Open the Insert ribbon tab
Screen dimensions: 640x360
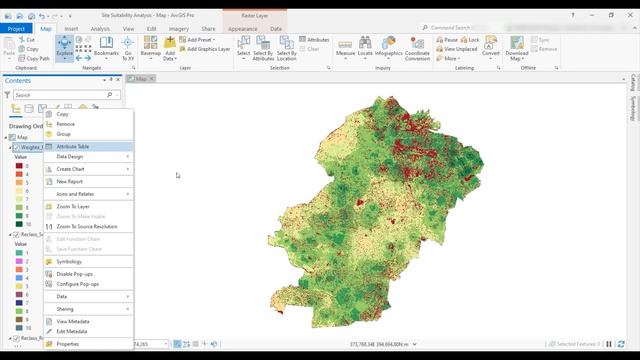(71, 29)
